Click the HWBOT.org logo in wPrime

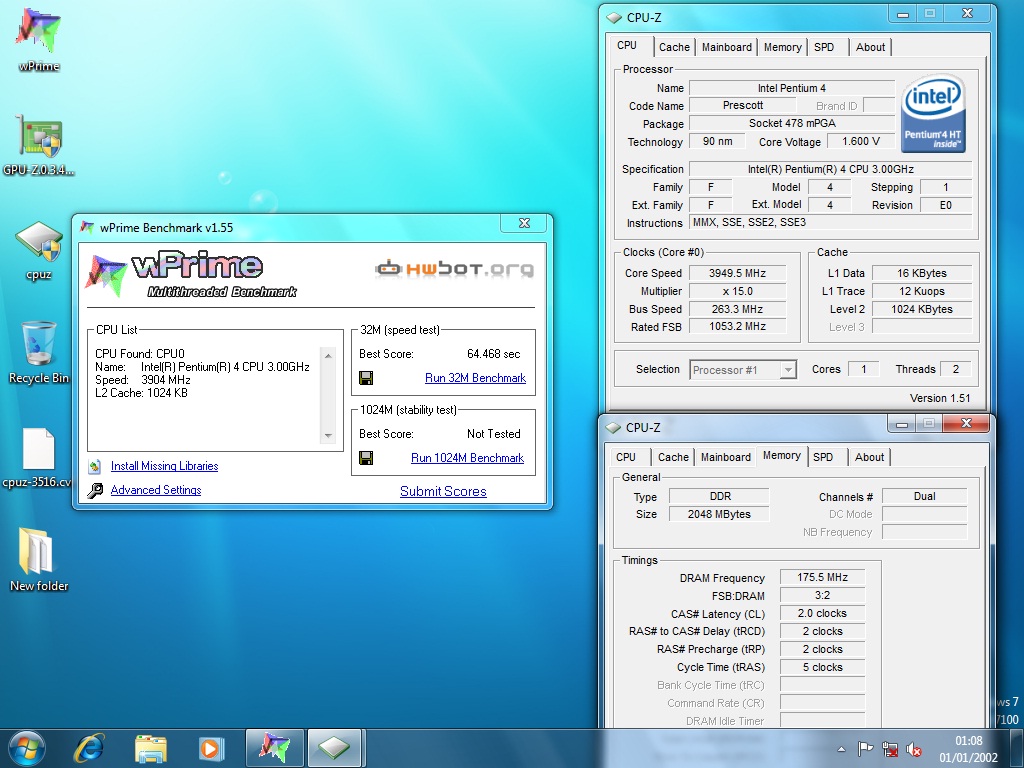pos(455,268)
